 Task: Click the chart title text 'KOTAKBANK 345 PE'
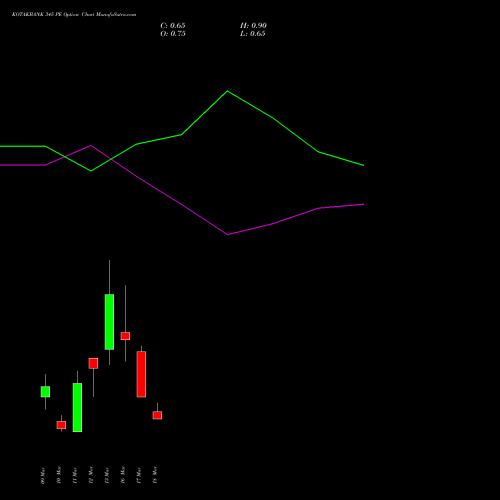(x=37, y=15)
